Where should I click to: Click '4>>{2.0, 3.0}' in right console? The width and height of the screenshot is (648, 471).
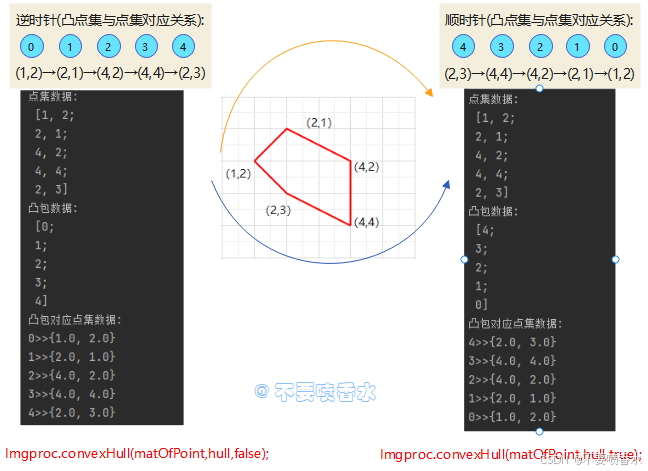tap(512, 342)
